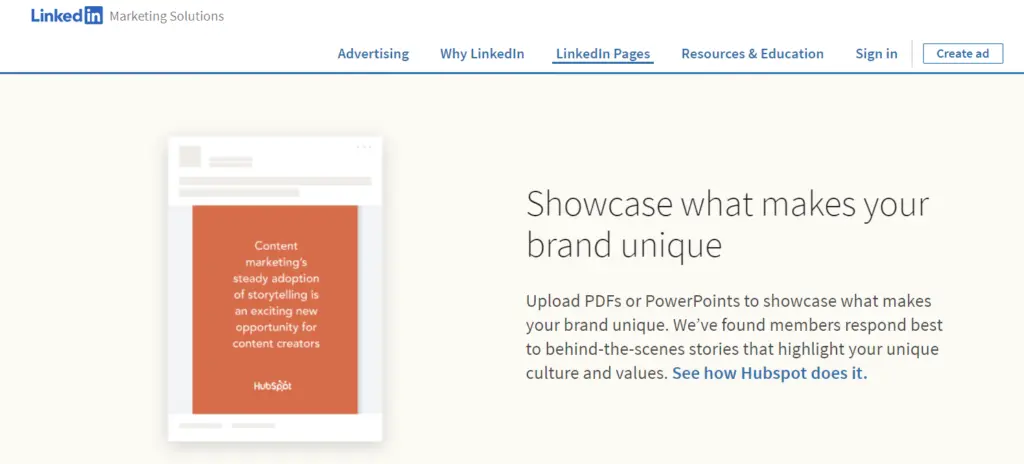
Task: Follow the See how Hubspot does it link
Action: (x=770, y=374)
